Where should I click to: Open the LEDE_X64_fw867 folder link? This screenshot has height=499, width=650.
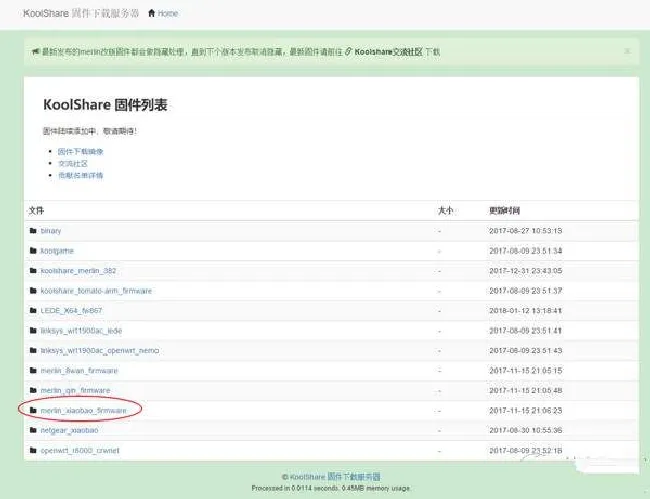tap(71, 310)
